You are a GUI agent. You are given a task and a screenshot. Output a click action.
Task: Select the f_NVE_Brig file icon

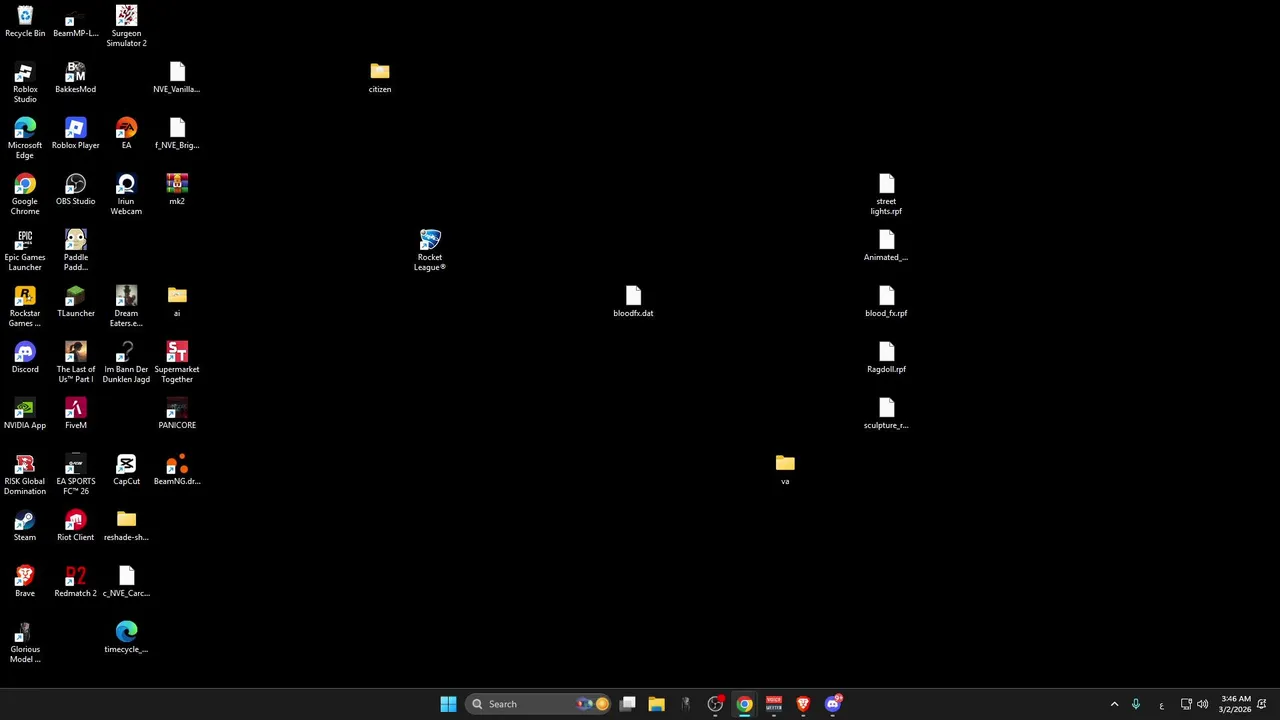[177, 134]
